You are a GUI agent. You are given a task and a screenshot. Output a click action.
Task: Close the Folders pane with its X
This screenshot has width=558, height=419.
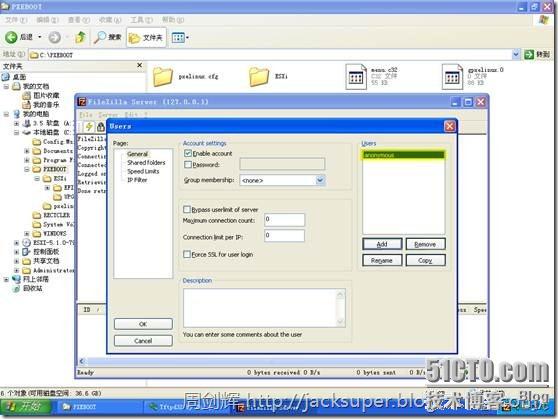[x=140, y=65]
